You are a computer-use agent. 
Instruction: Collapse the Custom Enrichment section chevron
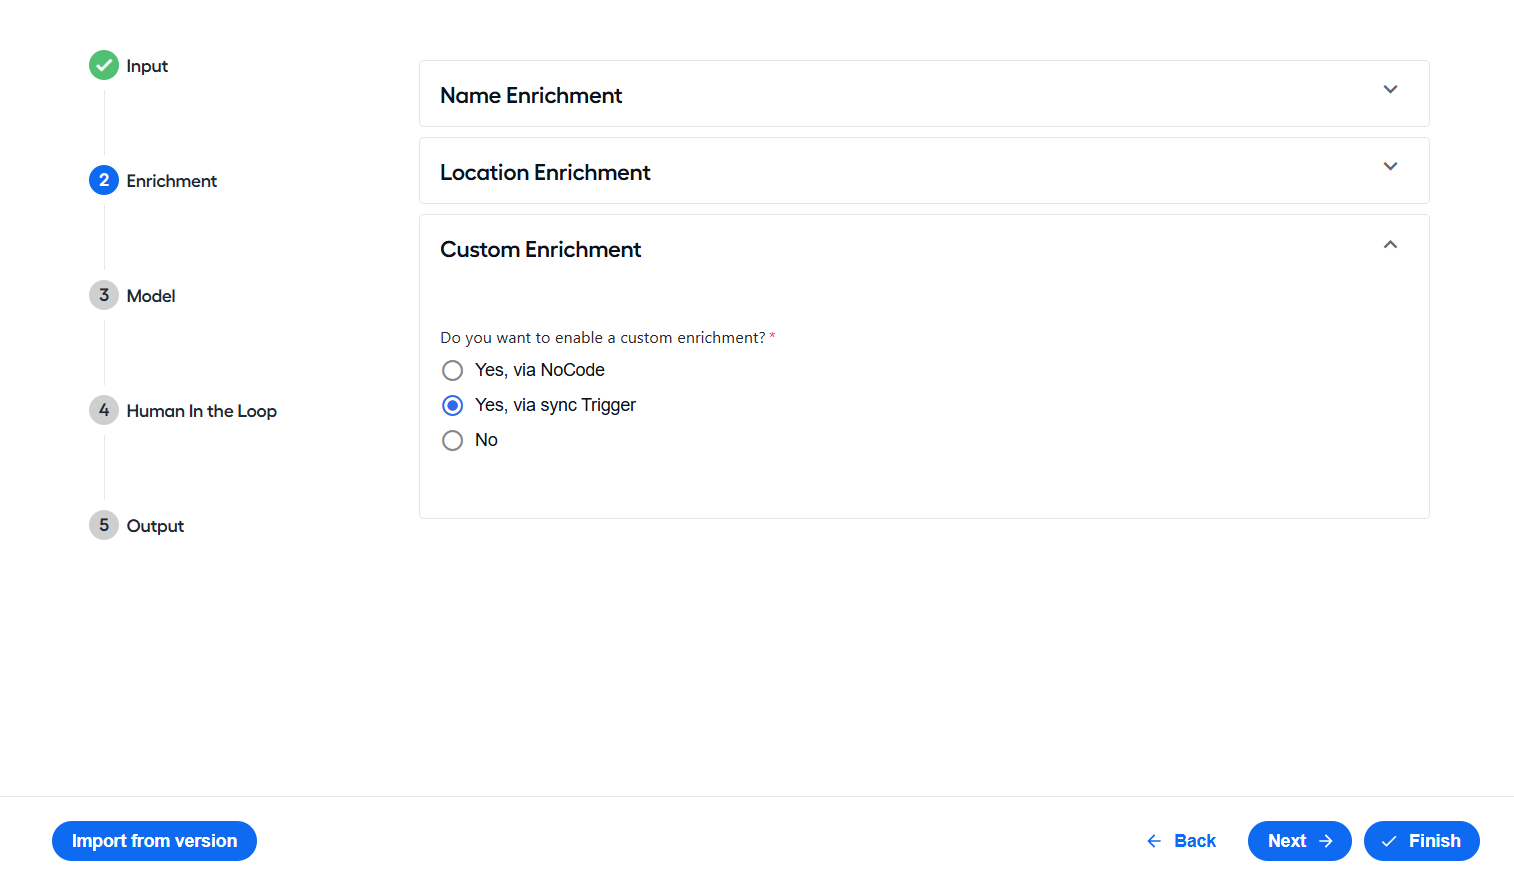point(1390,244)
